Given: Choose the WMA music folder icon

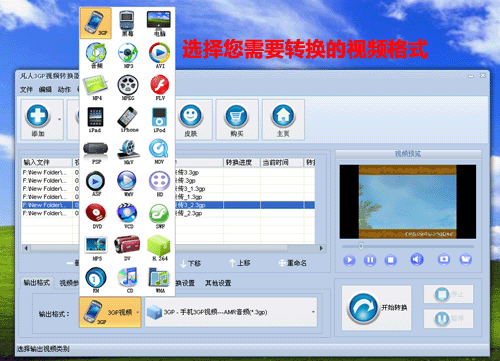Looking at the screenshot, I should 160,280.
